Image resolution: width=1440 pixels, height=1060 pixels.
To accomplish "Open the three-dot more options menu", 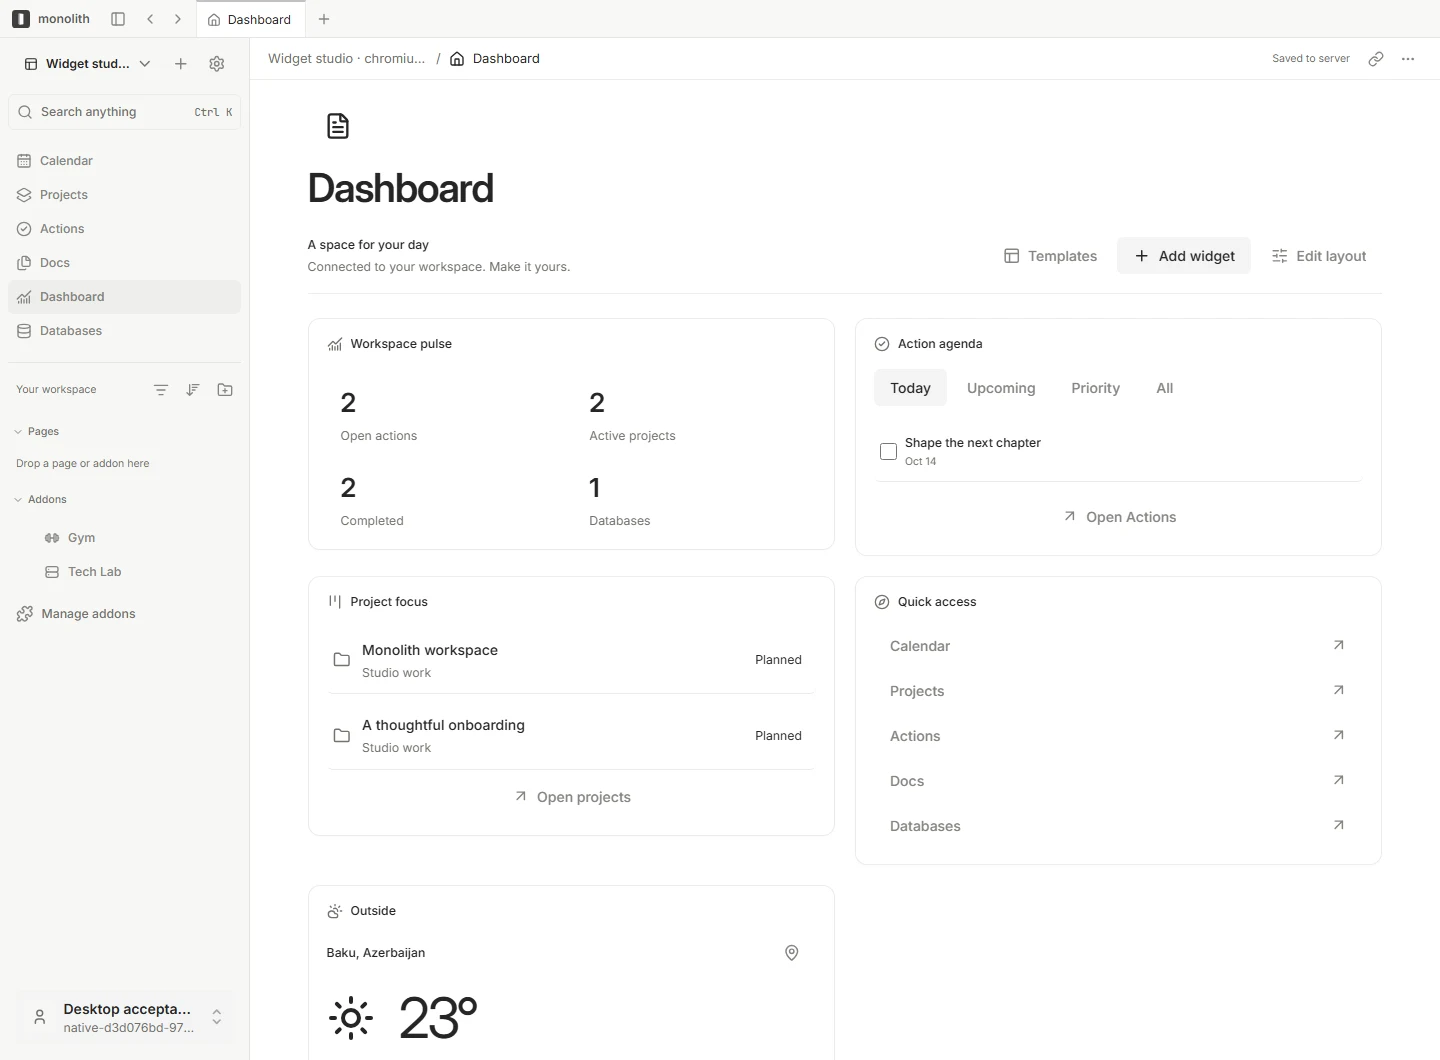I will pos(1408,59).
